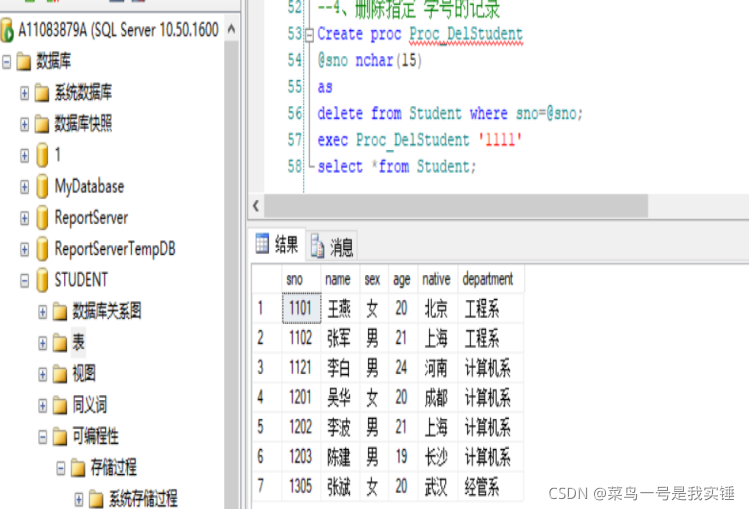Screen dimensions: 750x510
Task: Click the database icon named 1
Action: coord(42,155)
